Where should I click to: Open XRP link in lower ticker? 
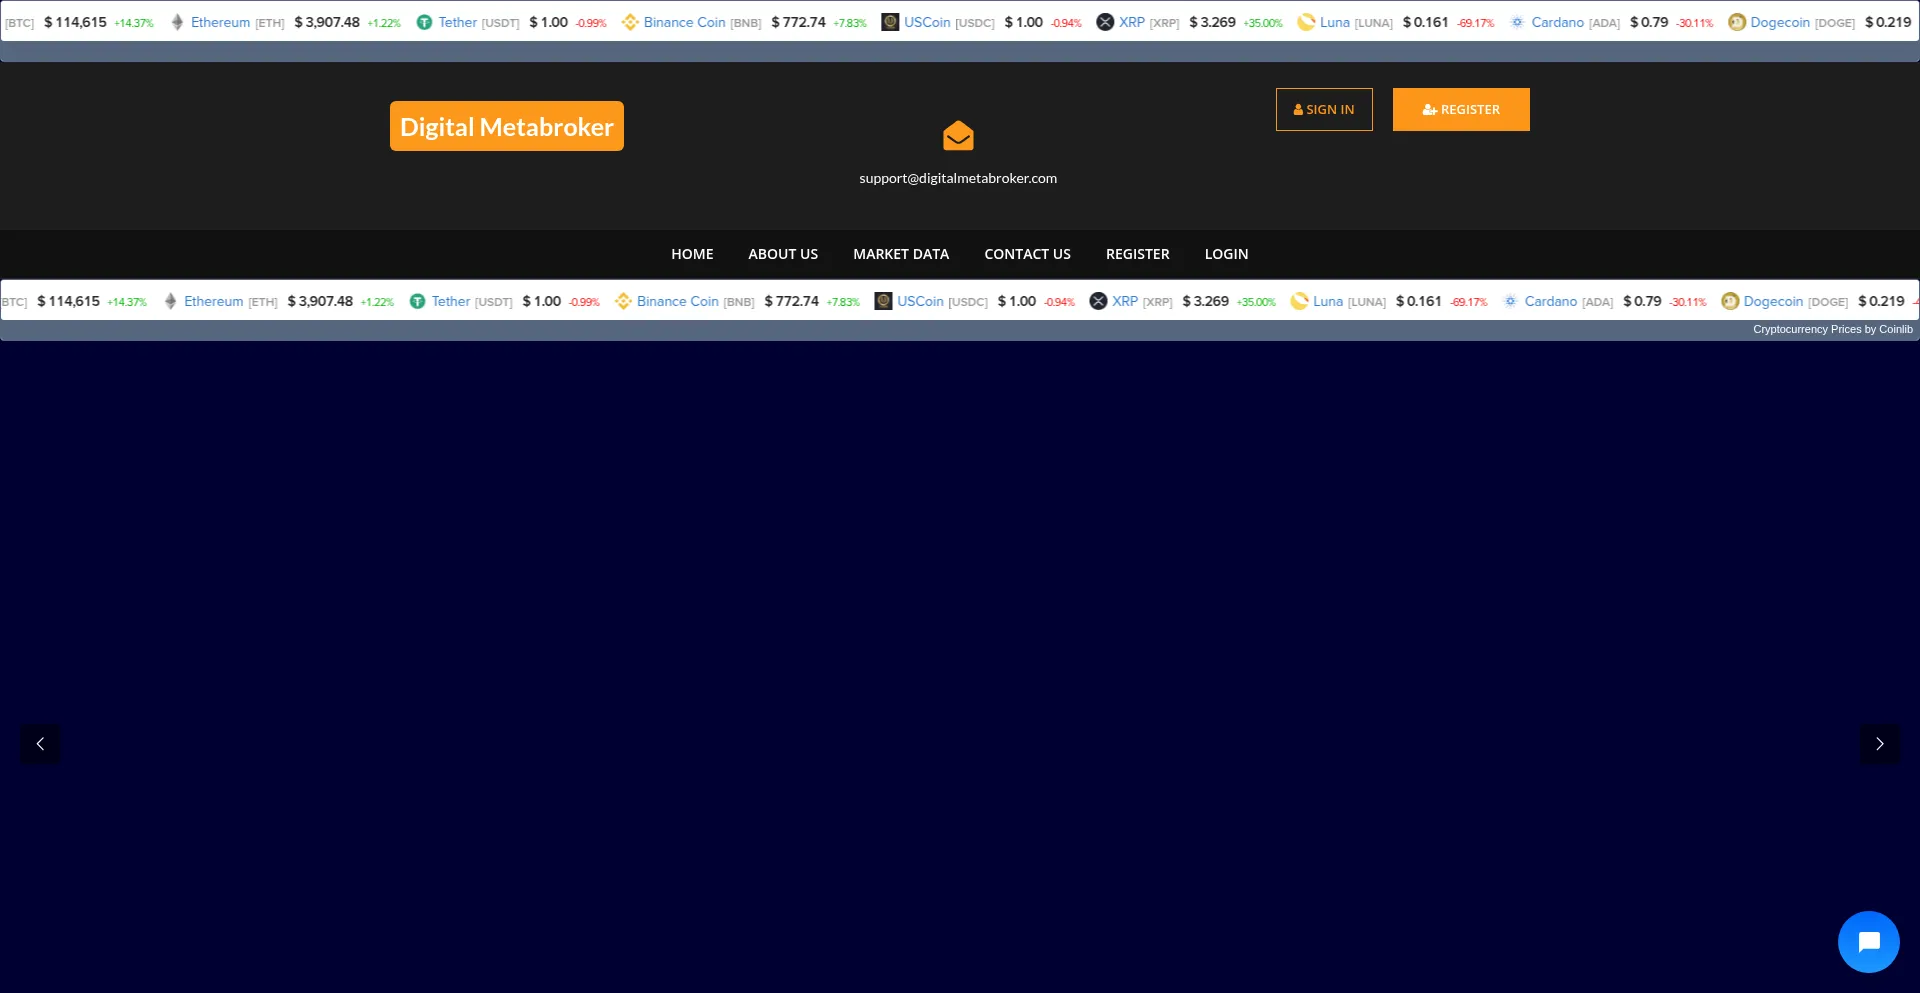(1124, 301)
